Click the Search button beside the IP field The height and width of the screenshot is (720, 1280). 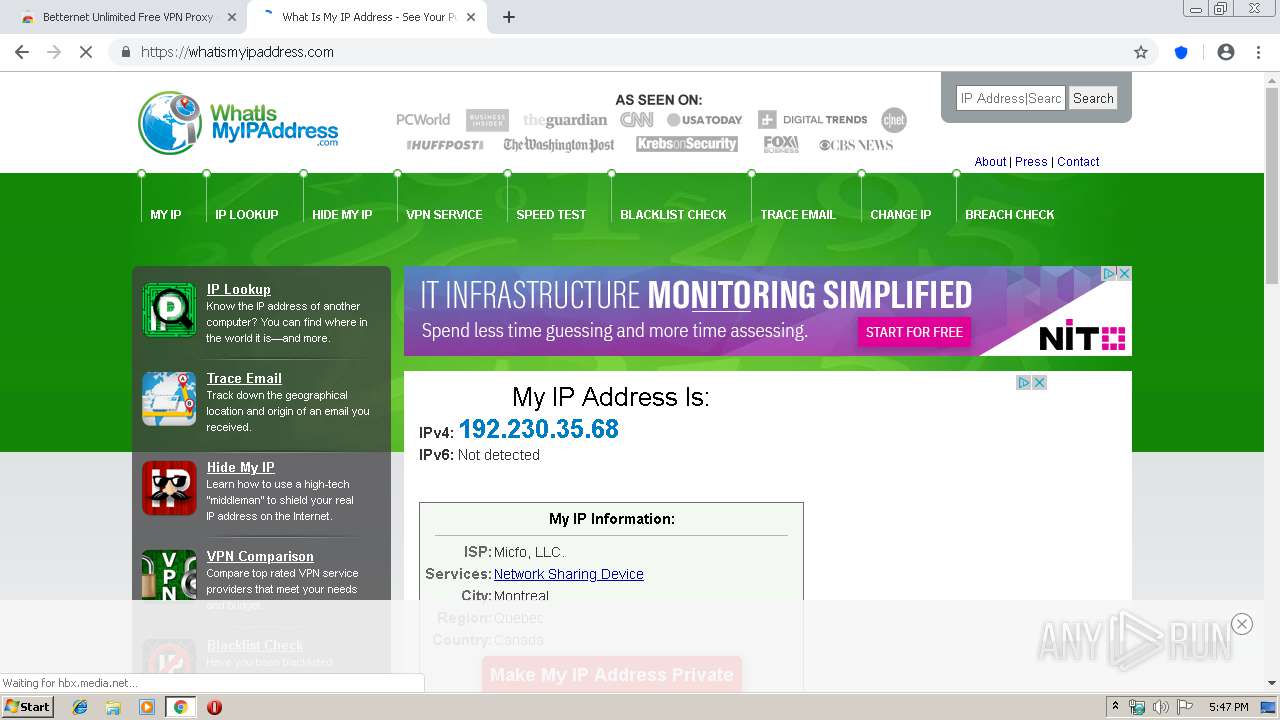tap(1093, 98)
